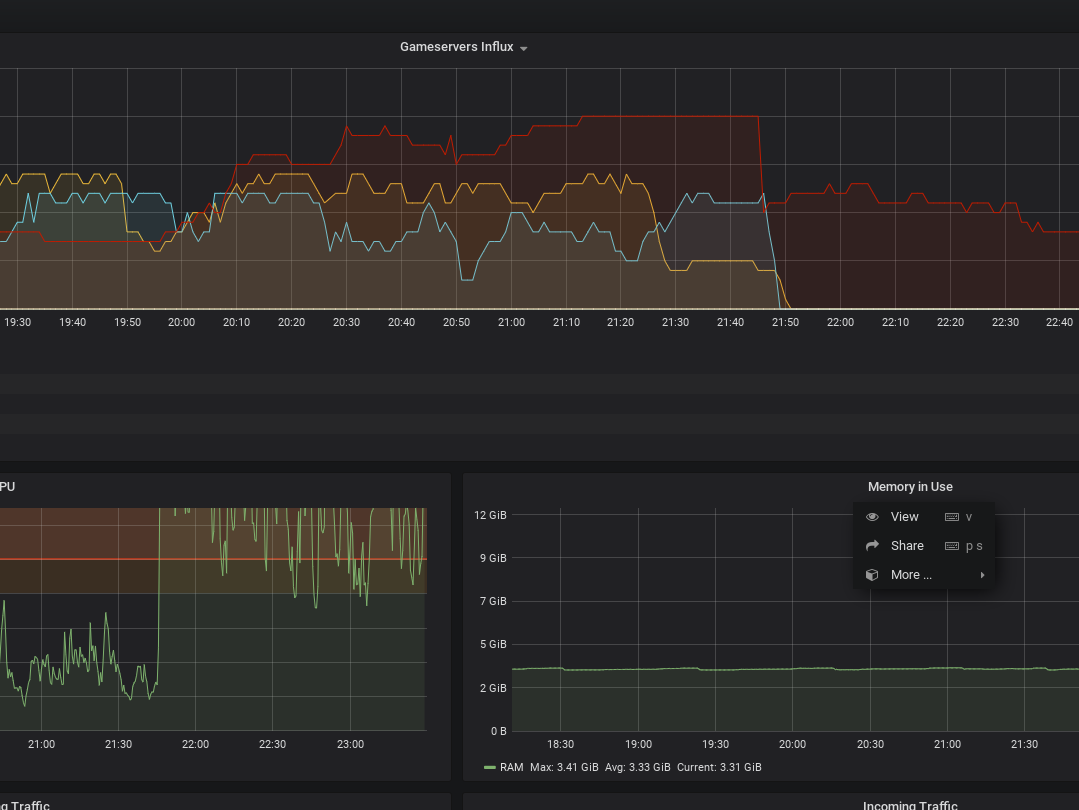
Task: Expand the More submenu arrow
Action: 982,575
